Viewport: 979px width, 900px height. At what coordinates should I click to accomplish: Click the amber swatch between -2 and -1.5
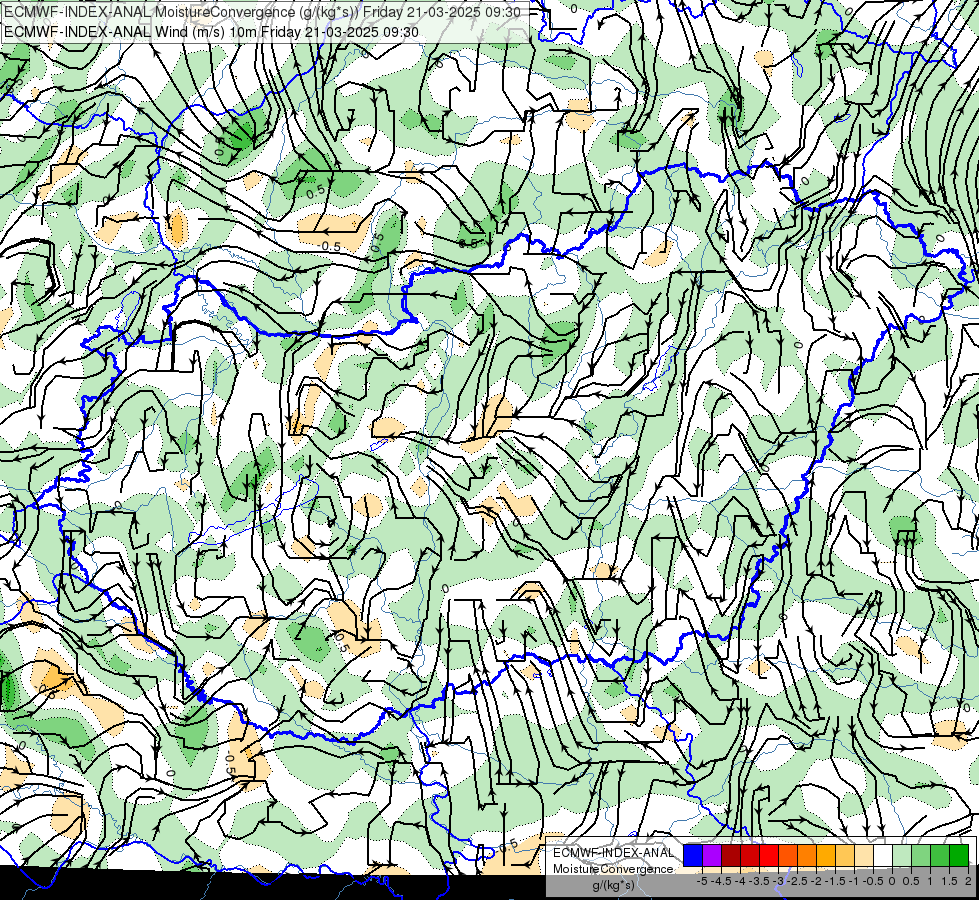pos(826,856)
